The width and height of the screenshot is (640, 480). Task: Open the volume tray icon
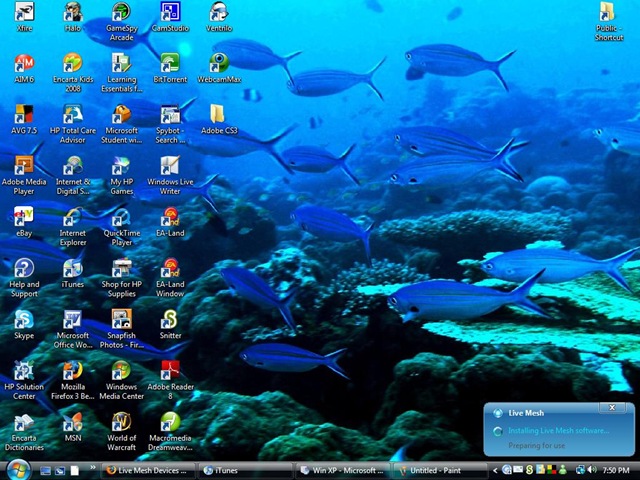point(592,470)
